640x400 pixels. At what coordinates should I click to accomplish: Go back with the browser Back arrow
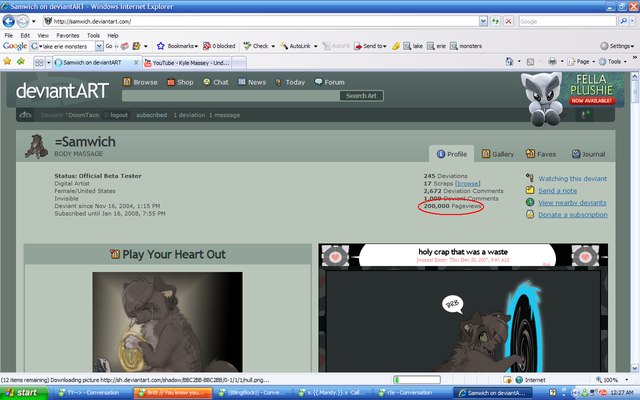pyautogui.click(x=9, y=21)
